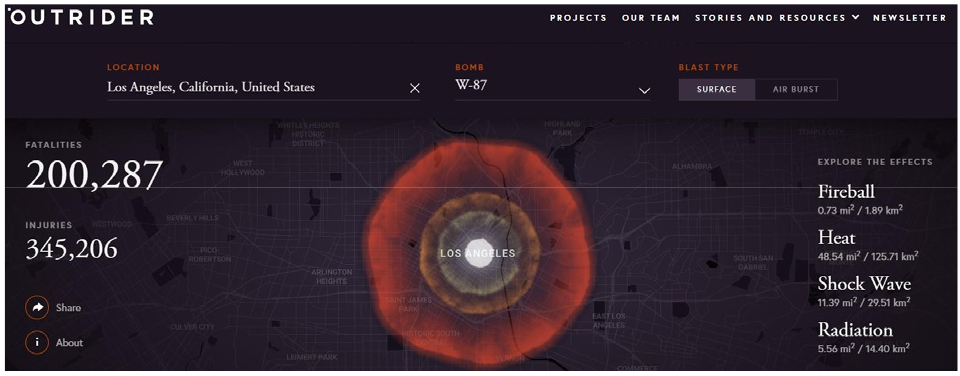Click the LEIMERT PARK map label
The image size is (960, 376).
[x=312, y=357]
